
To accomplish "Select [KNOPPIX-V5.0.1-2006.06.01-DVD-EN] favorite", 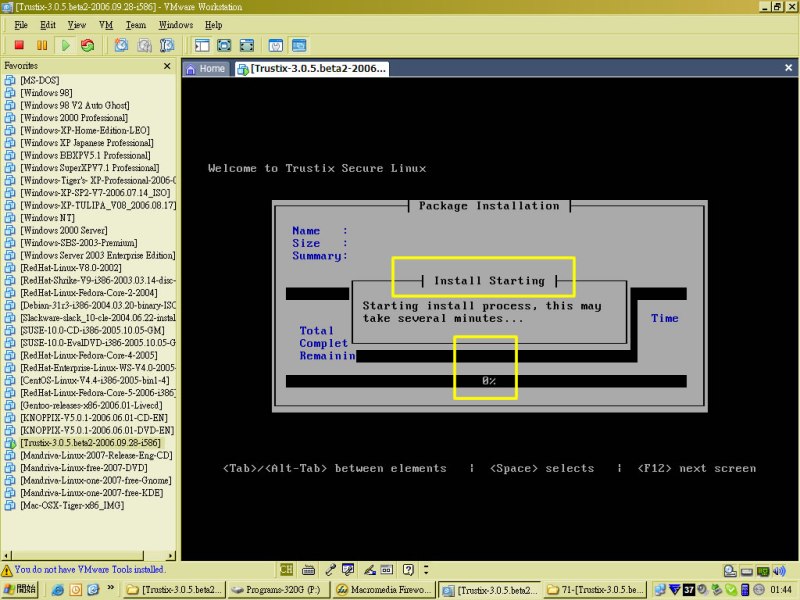I will 97,430.
